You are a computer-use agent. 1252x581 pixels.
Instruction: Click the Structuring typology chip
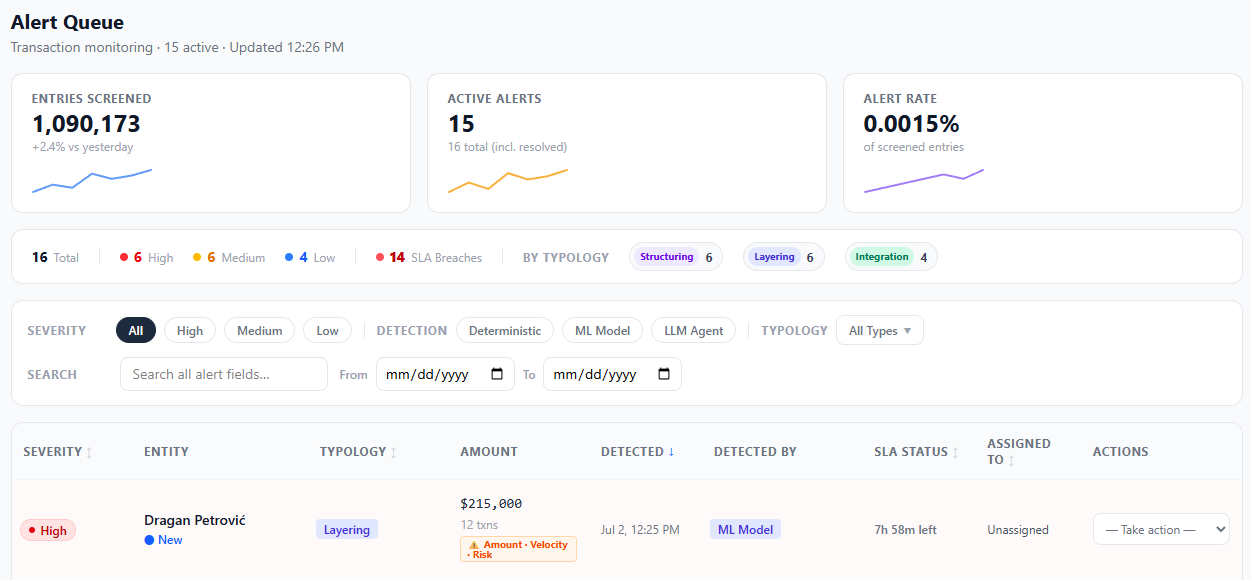click(676, 257)
